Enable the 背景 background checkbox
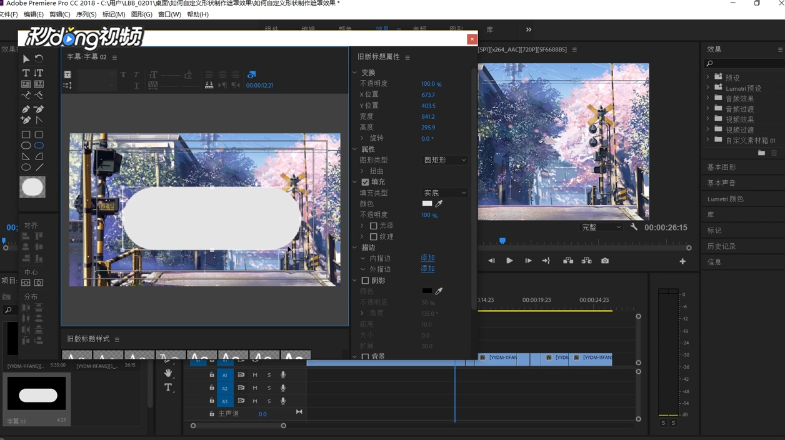This screenshot has height=440, width=785. 365,356
